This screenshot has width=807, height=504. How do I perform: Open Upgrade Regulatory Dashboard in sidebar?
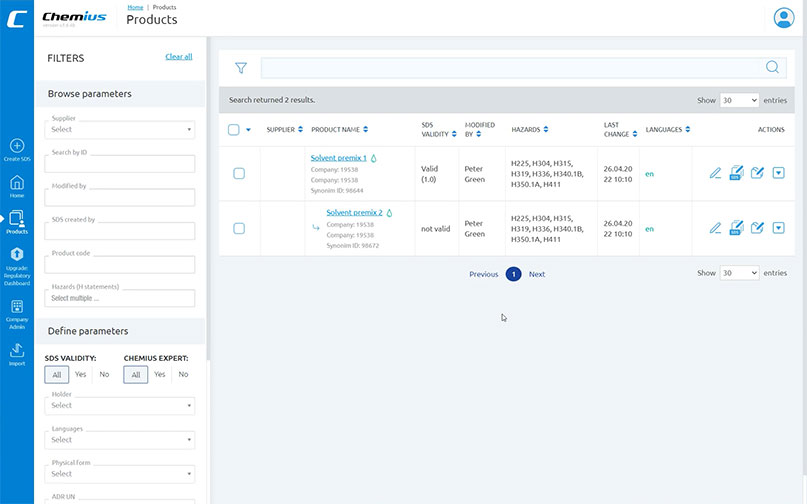tap(17, 255)
